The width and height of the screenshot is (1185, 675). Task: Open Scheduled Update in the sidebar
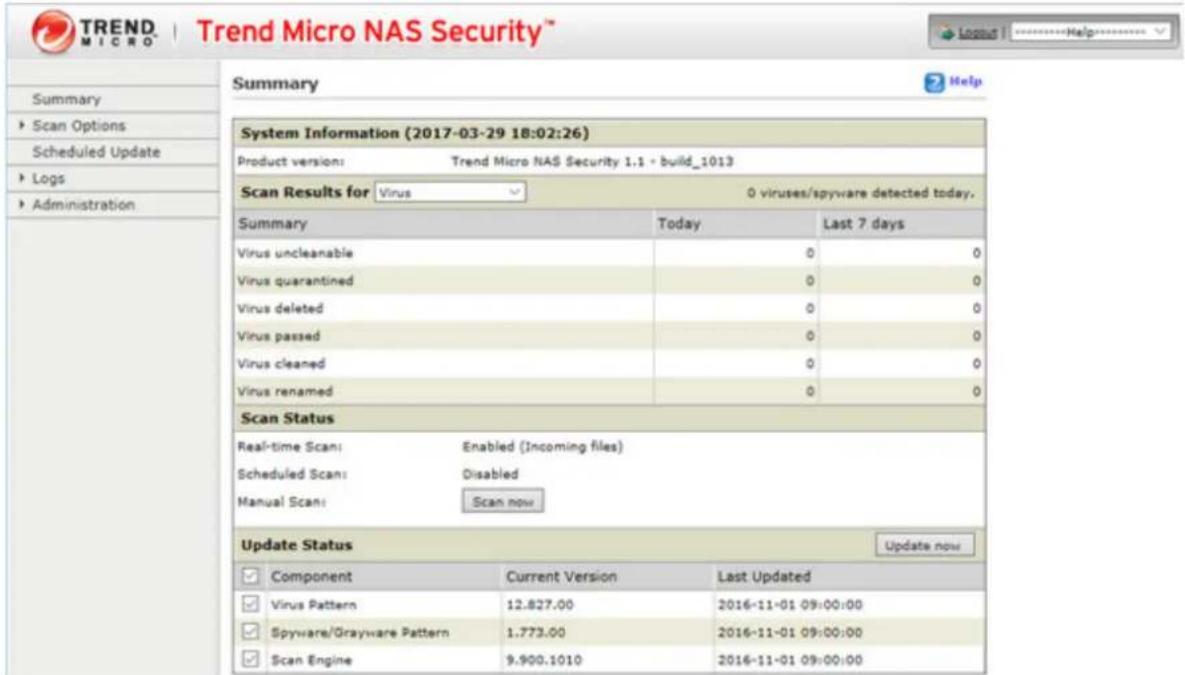click(96, 152)
